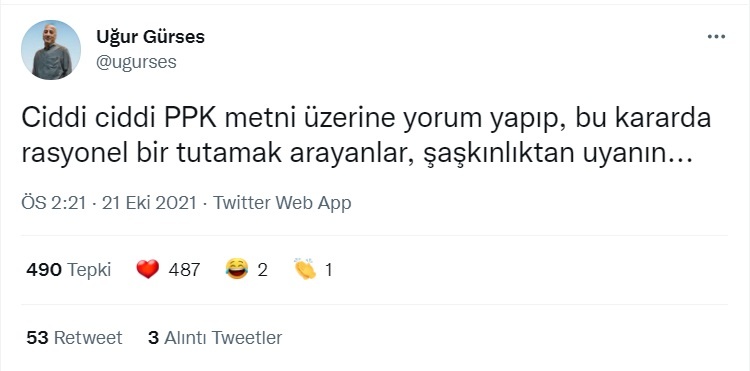View the 490 Tepki reactions list
Viewport: 750px width, 371px height.
(x=68, y=270)
